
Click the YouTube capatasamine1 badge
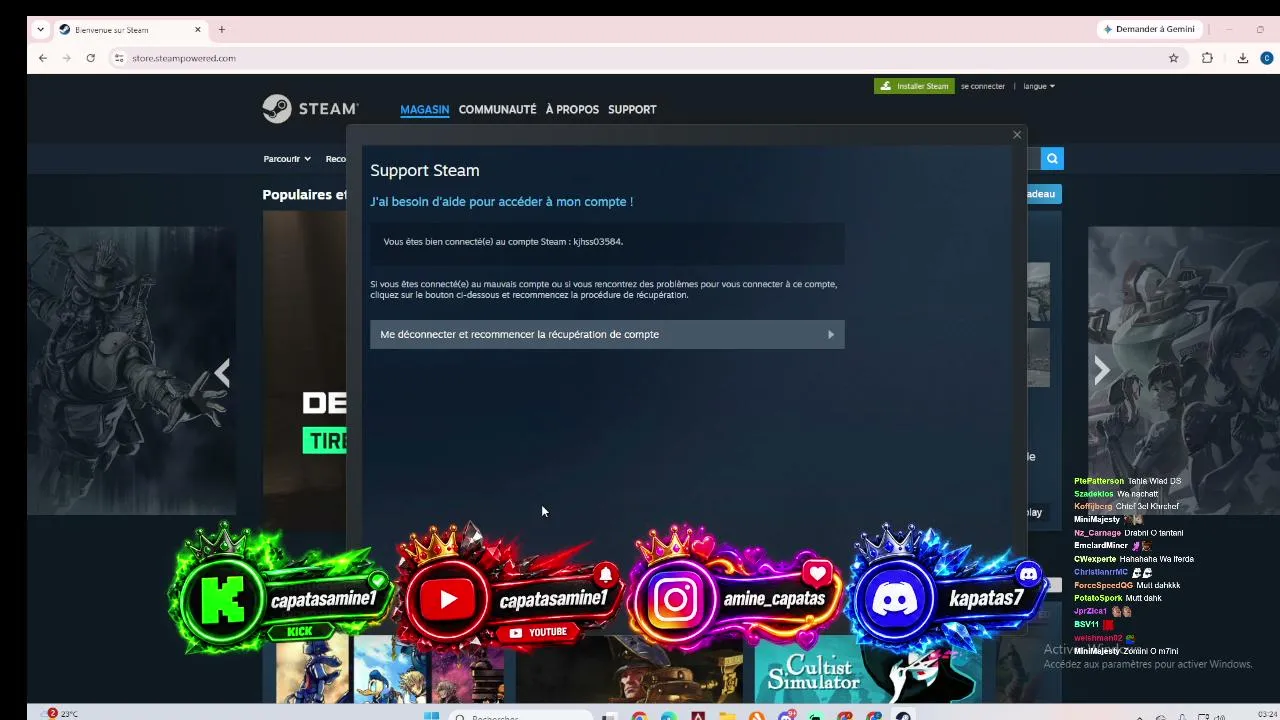pyautogui.click(x=510, y=589)
